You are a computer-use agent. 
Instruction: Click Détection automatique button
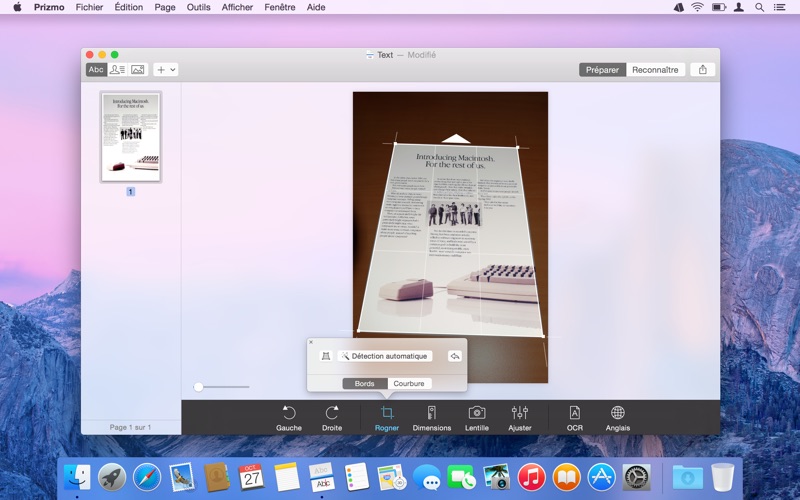[385, 356]
